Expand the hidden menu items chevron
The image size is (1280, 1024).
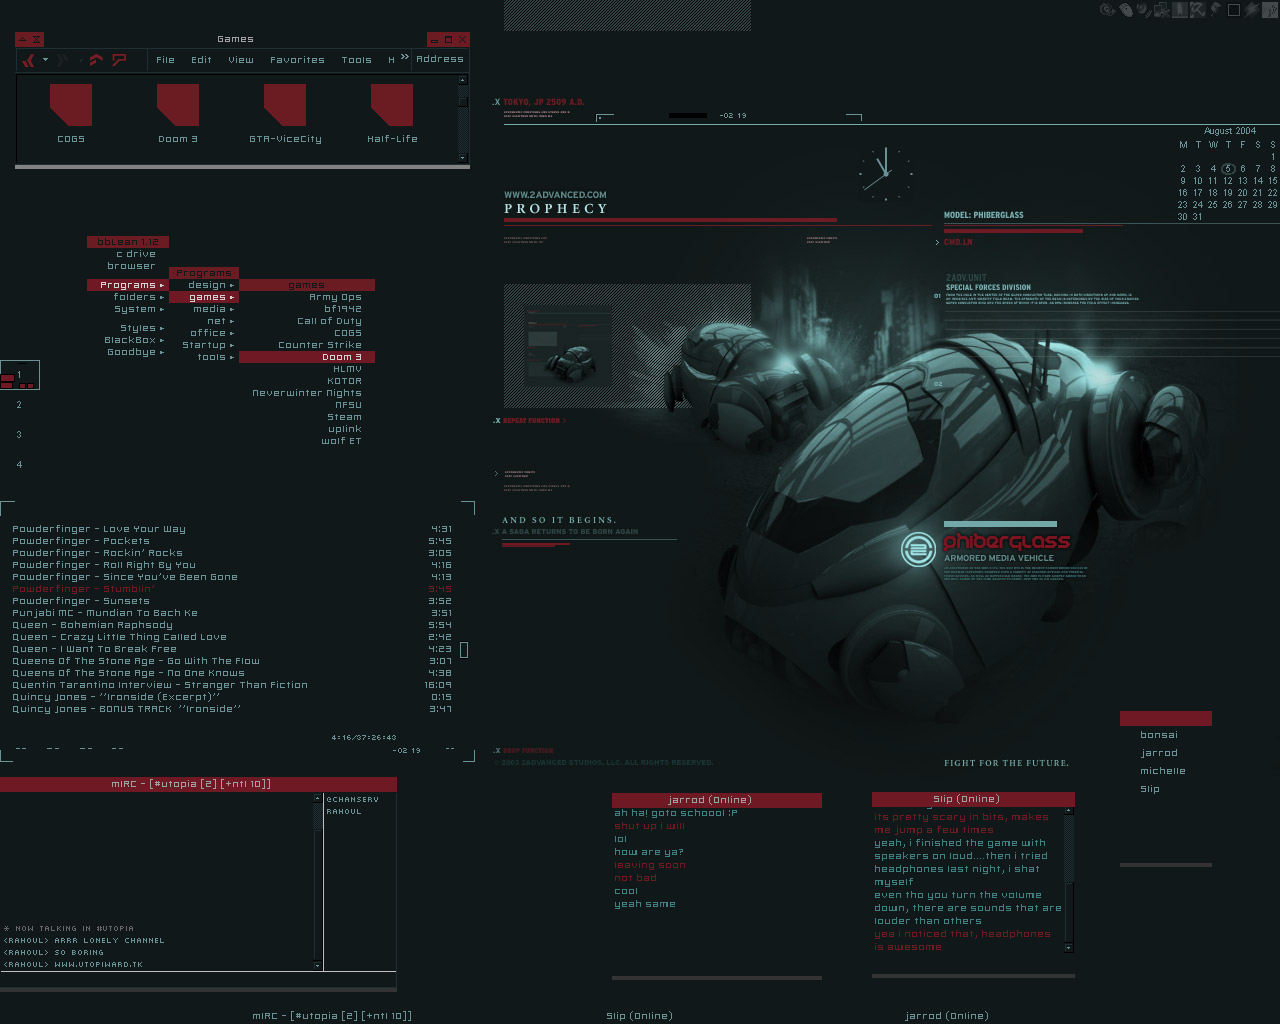(405, 57)
